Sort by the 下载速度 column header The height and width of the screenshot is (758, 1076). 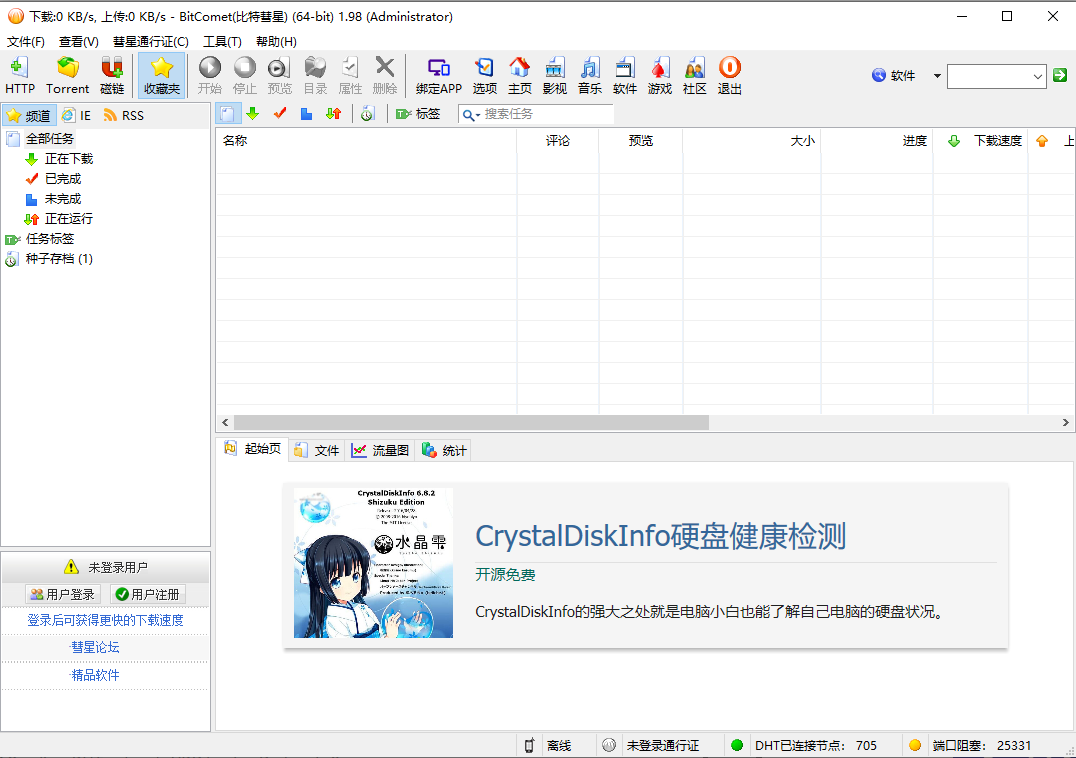[x=981, y=141]
